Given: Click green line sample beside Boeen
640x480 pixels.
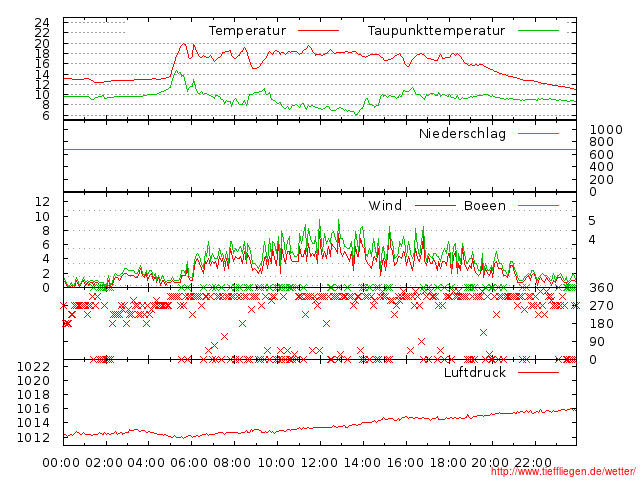Looking at the screenshot, I should click(x=538, y=206).
